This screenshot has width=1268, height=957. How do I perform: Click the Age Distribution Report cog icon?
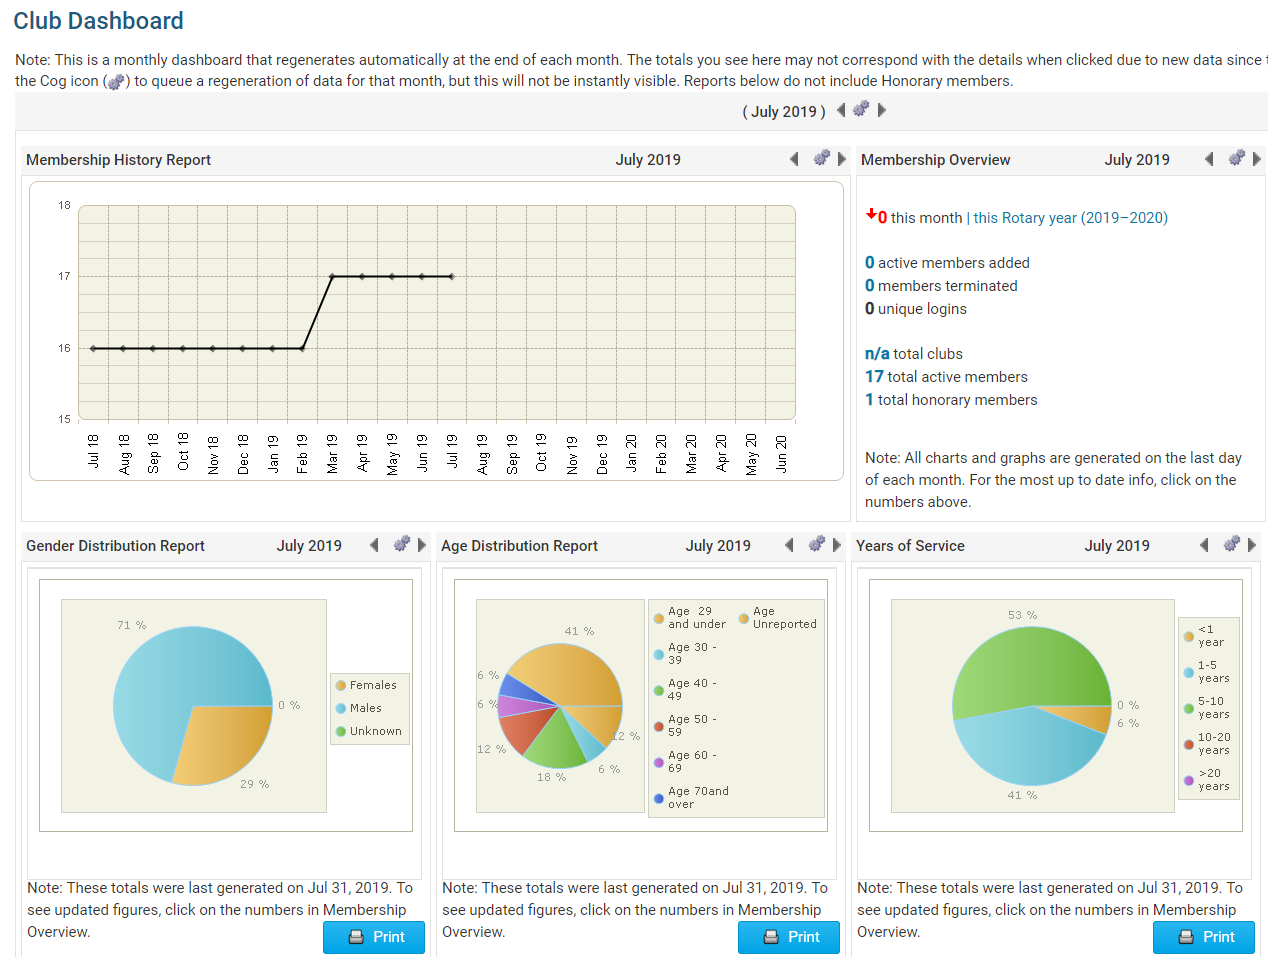(x=816, y=545)
